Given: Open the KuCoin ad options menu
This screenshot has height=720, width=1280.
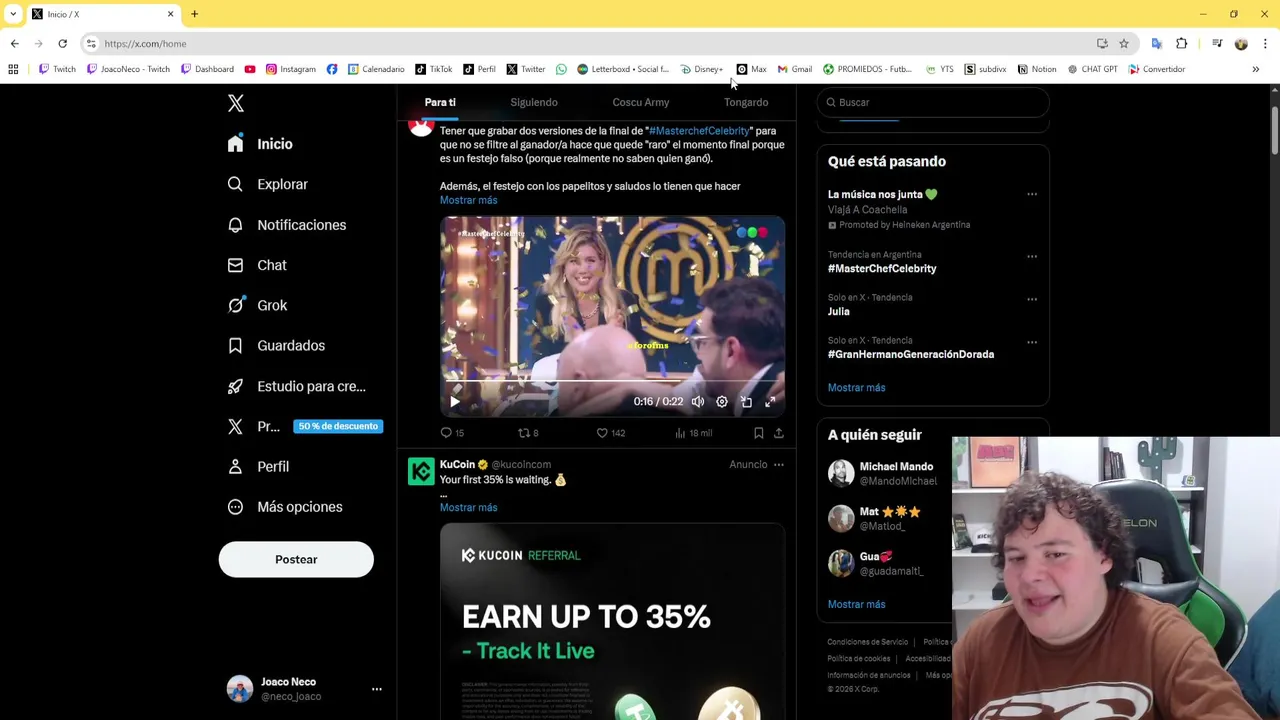Looking at the screenshot, I should tap(779, 464).
